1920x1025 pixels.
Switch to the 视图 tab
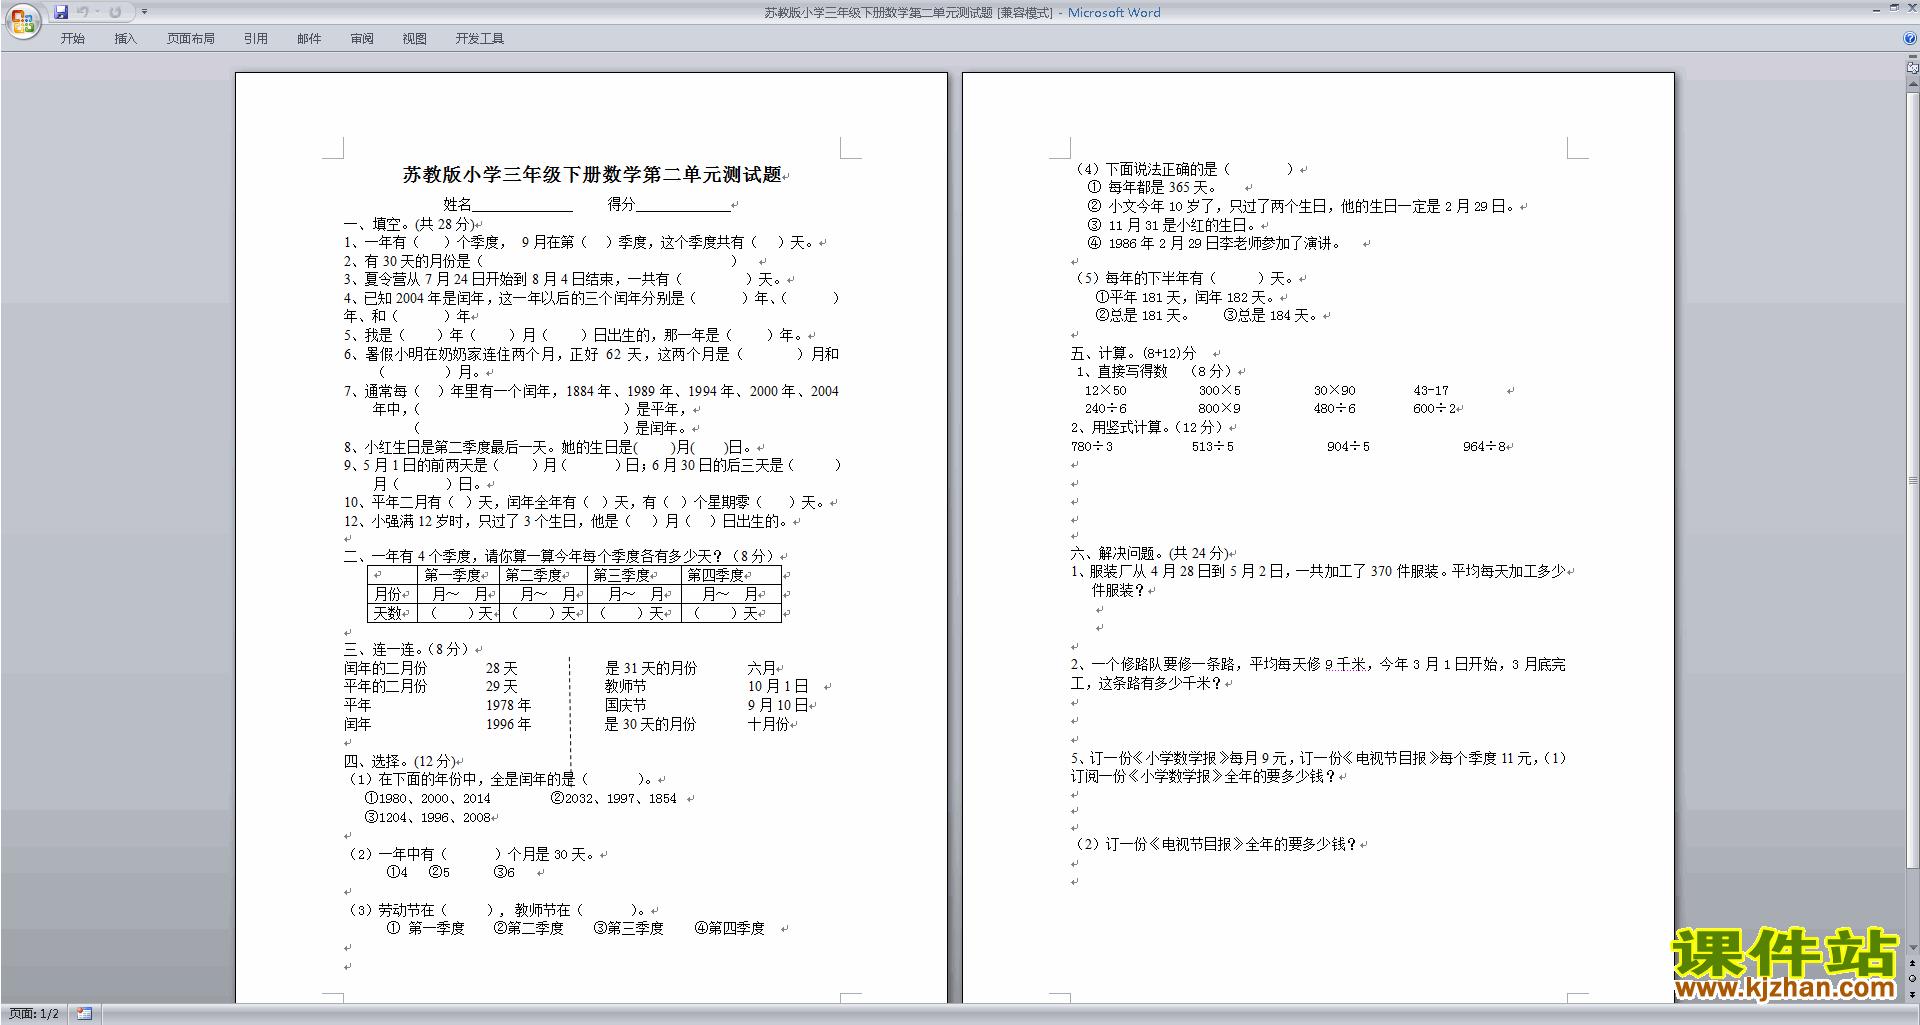pos(415,39)
